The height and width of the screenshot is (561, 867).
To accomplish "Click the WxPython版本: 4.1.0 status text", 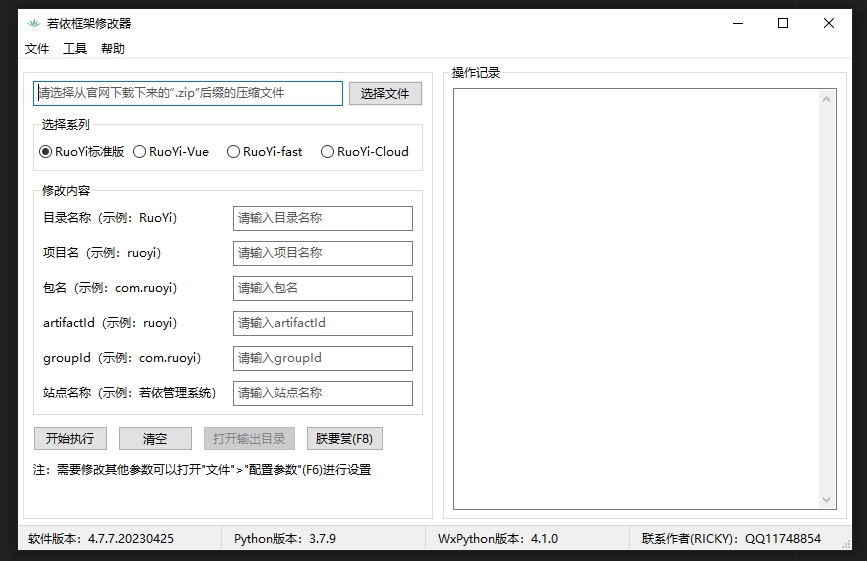I will tap(498, 538).
